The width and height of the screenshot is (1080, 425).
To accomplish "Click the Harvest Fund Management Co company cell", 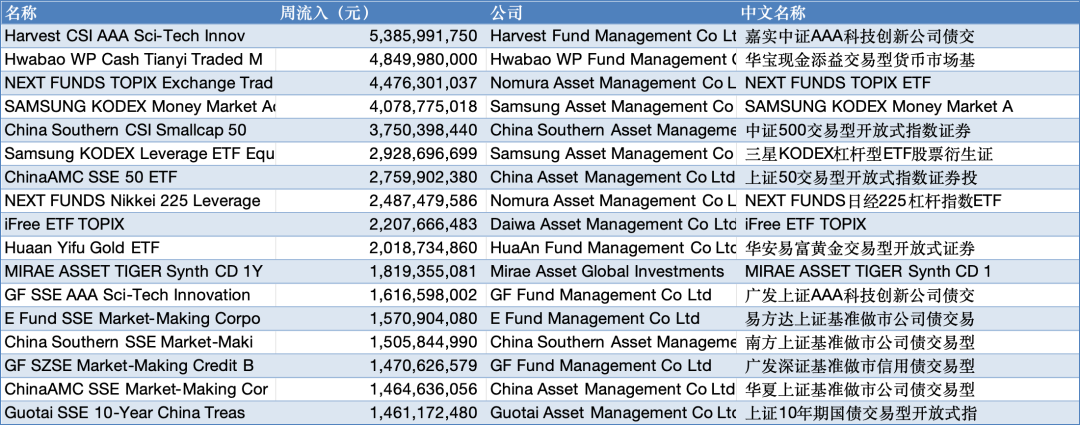I will pyautogui.click(x=611, y=36).
